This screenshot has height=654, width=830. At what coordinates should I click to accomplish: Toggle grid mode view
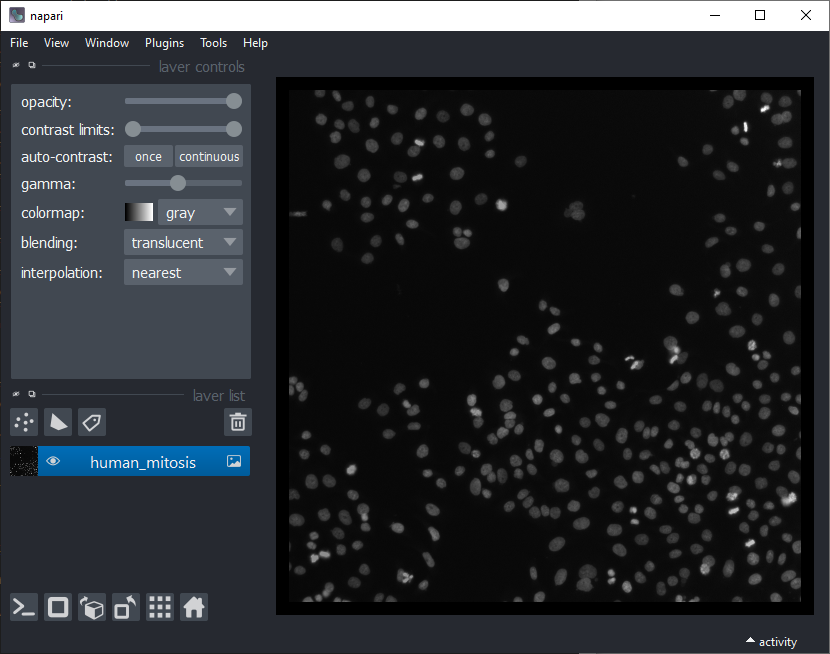pyautogui.click(x=160, y=607)
